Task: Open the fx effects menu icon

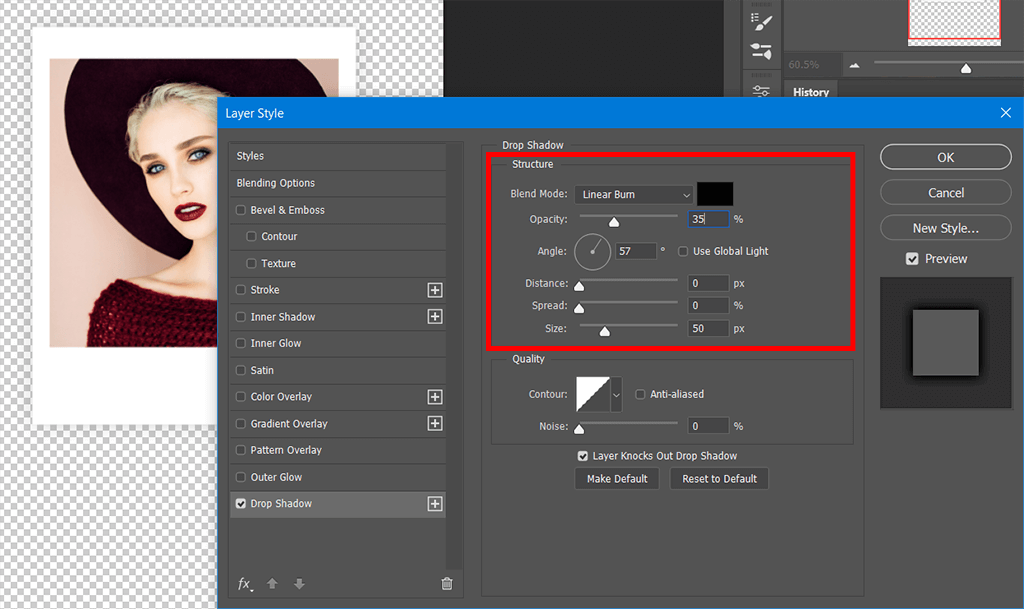Action: coord(244,584)
